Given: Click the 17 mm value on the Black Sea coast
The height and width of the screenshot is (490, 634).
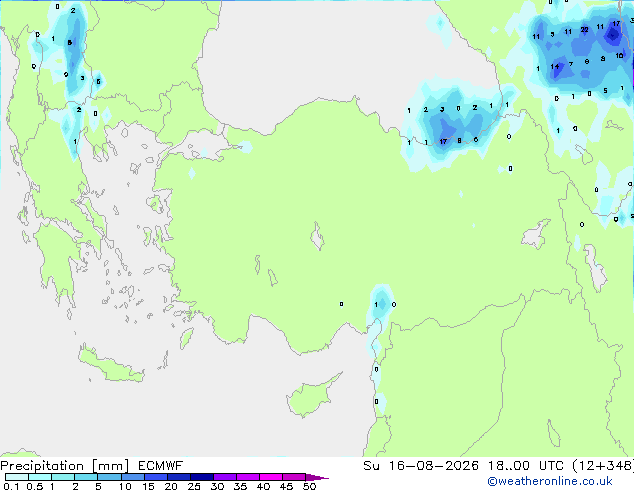Looking at the screenshot, I should tap(443, 141).
